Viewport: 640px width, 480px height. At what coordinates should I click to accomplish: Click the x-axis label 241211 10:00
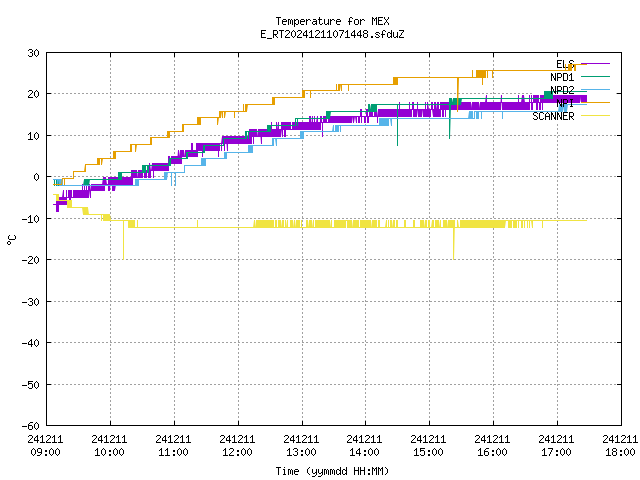[x=109, y=446]
